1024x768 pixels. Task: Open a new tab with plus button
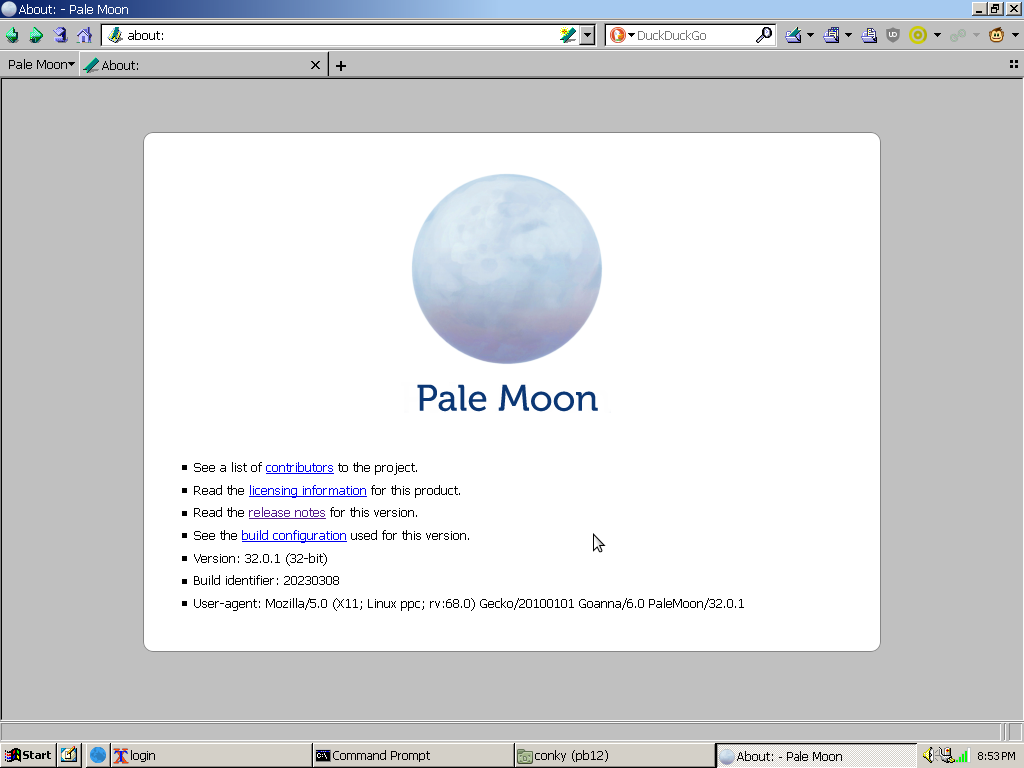341,65
